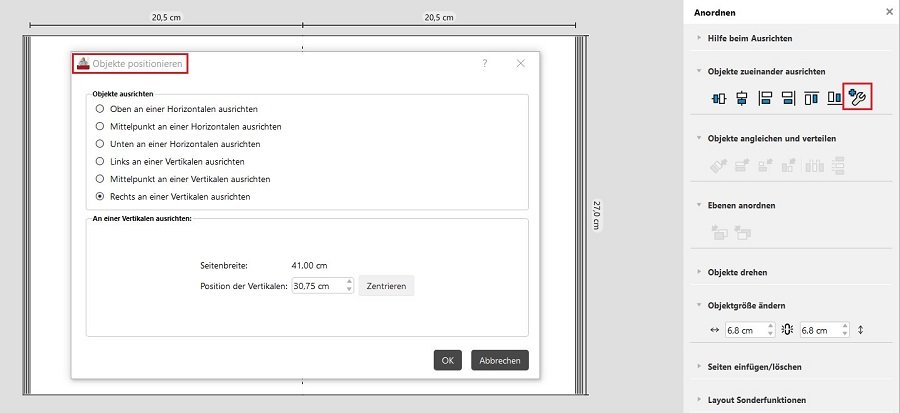Select Rechts an einer Vertikalen ausrichten
This screenshot has width=900, height=413.
click(x=100, y=196)
